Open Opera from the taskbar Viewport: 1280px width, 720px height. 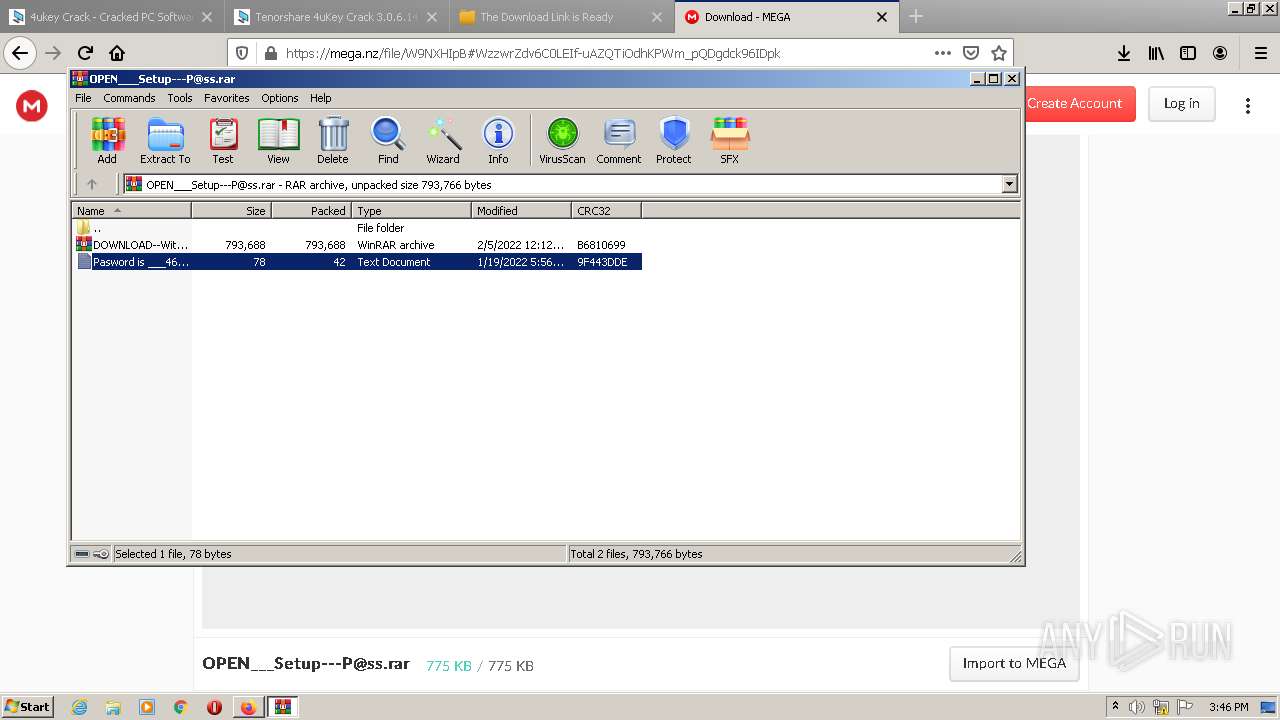(214, 707)
